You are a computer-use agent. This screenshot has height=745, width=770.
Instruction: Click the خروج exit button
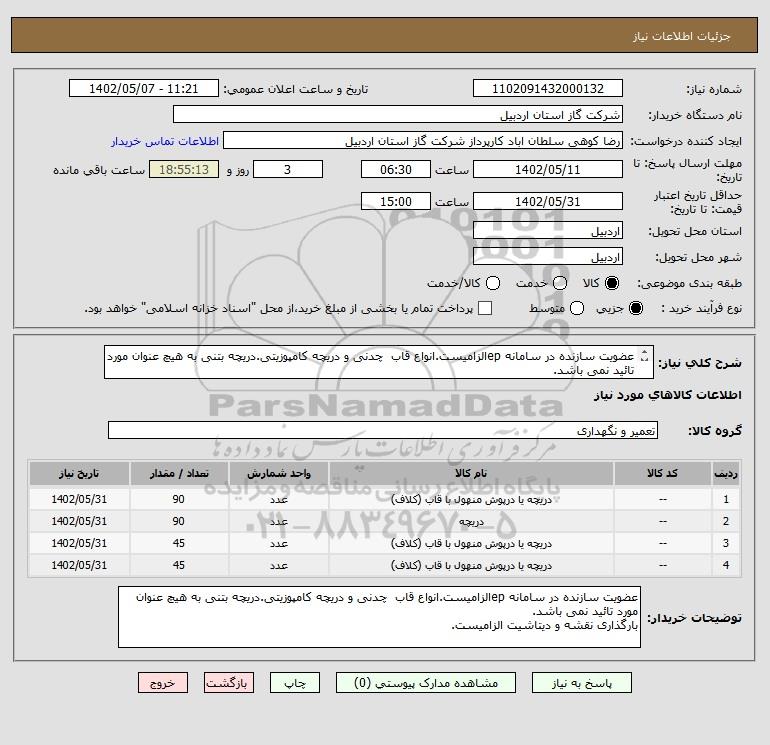(163, 683)
